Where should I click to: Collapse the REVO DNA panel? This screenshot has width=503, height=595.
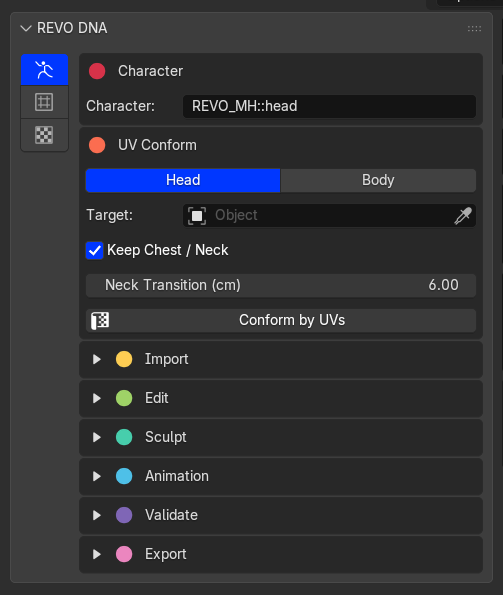point(26,28)
